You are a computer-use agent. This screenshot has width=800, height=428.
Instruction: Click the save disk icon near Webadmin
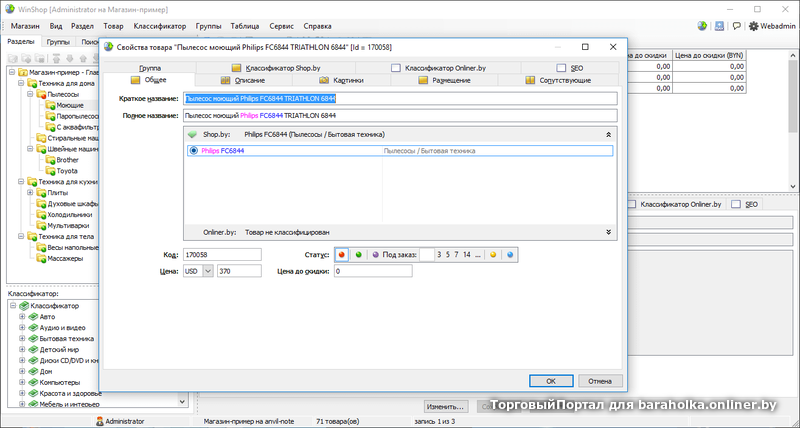719,26
